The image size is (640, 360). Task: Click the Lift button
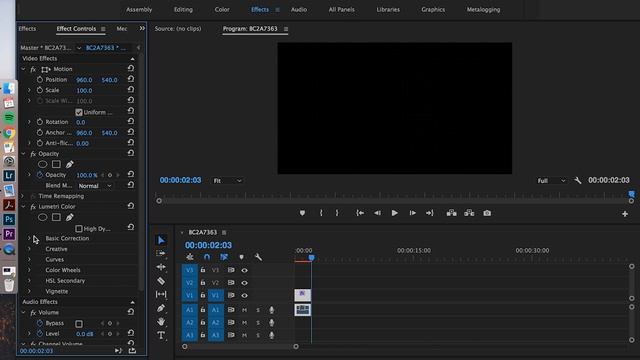(x=451, y=213)
